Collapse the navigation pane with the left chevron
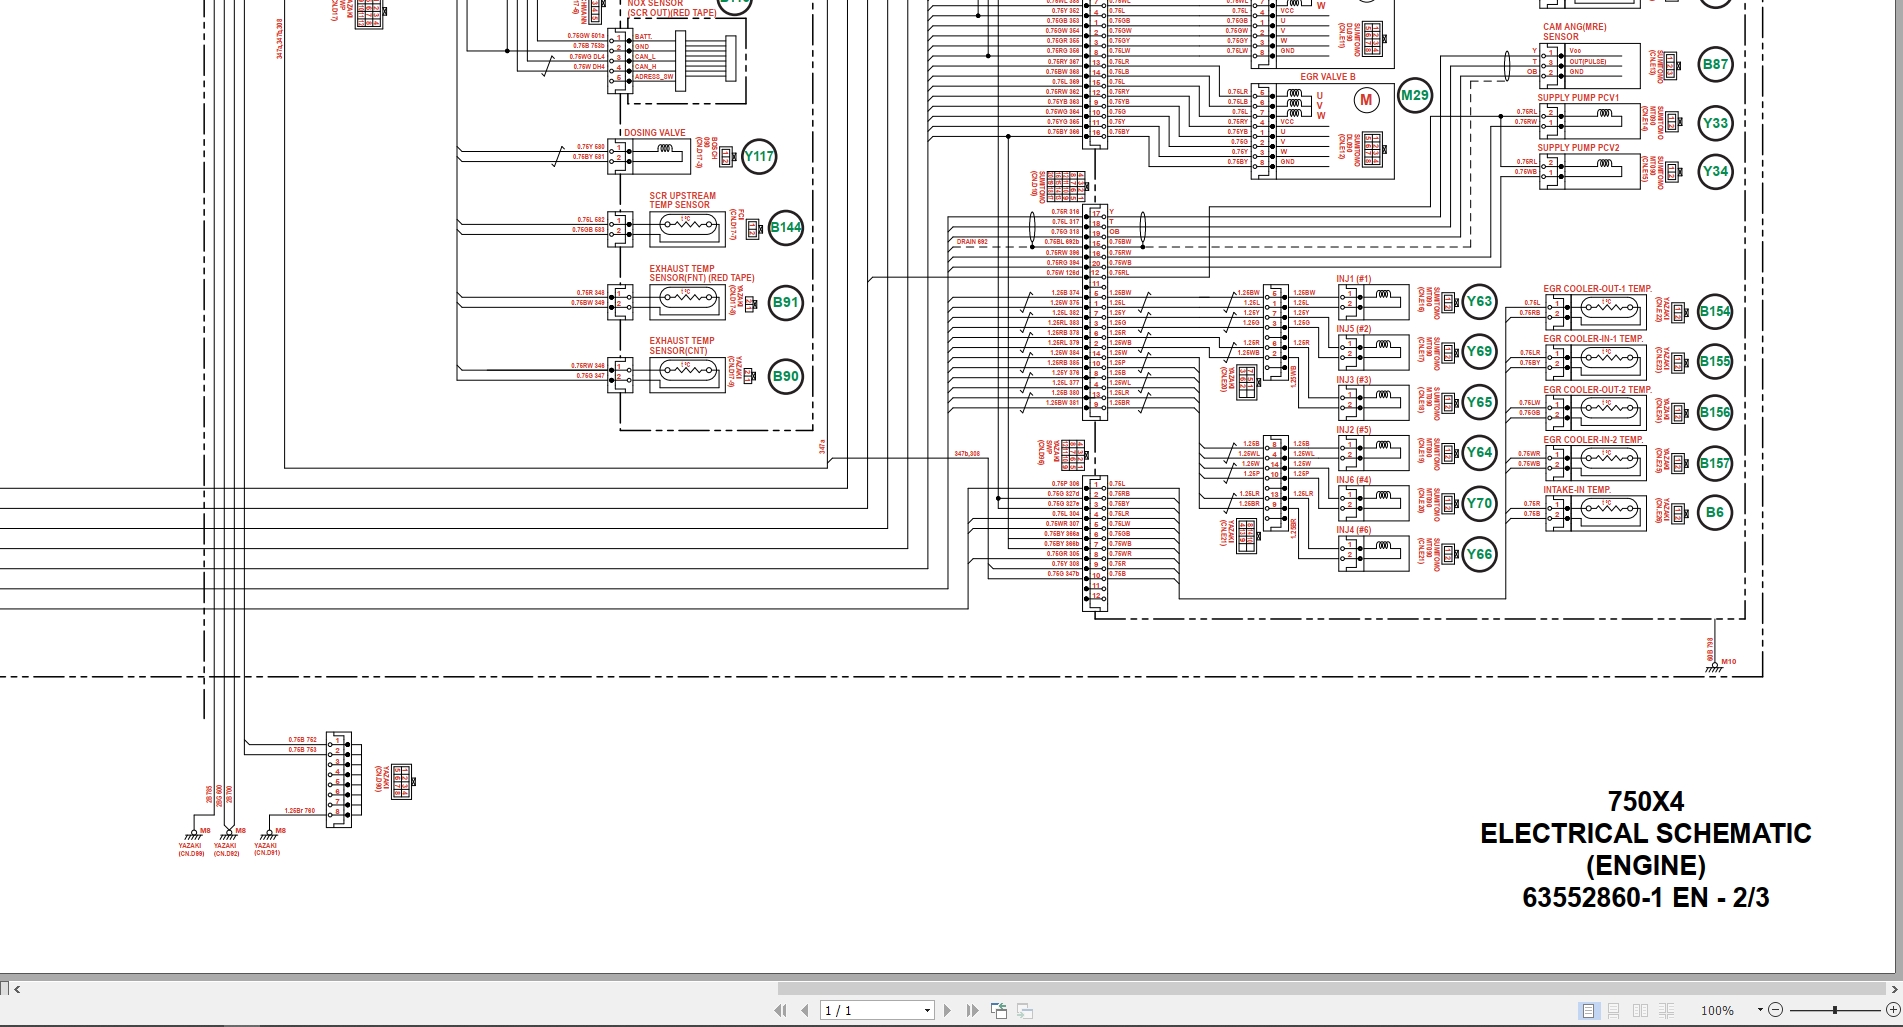This screenshot has width=1903, height=1027. pyautogui.click(x=18, y=990)
